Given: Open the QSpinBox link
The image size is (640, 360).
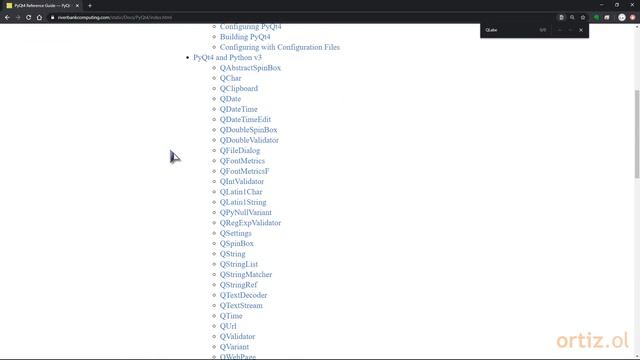Looking at the screenshot, I should coord(237,244).
